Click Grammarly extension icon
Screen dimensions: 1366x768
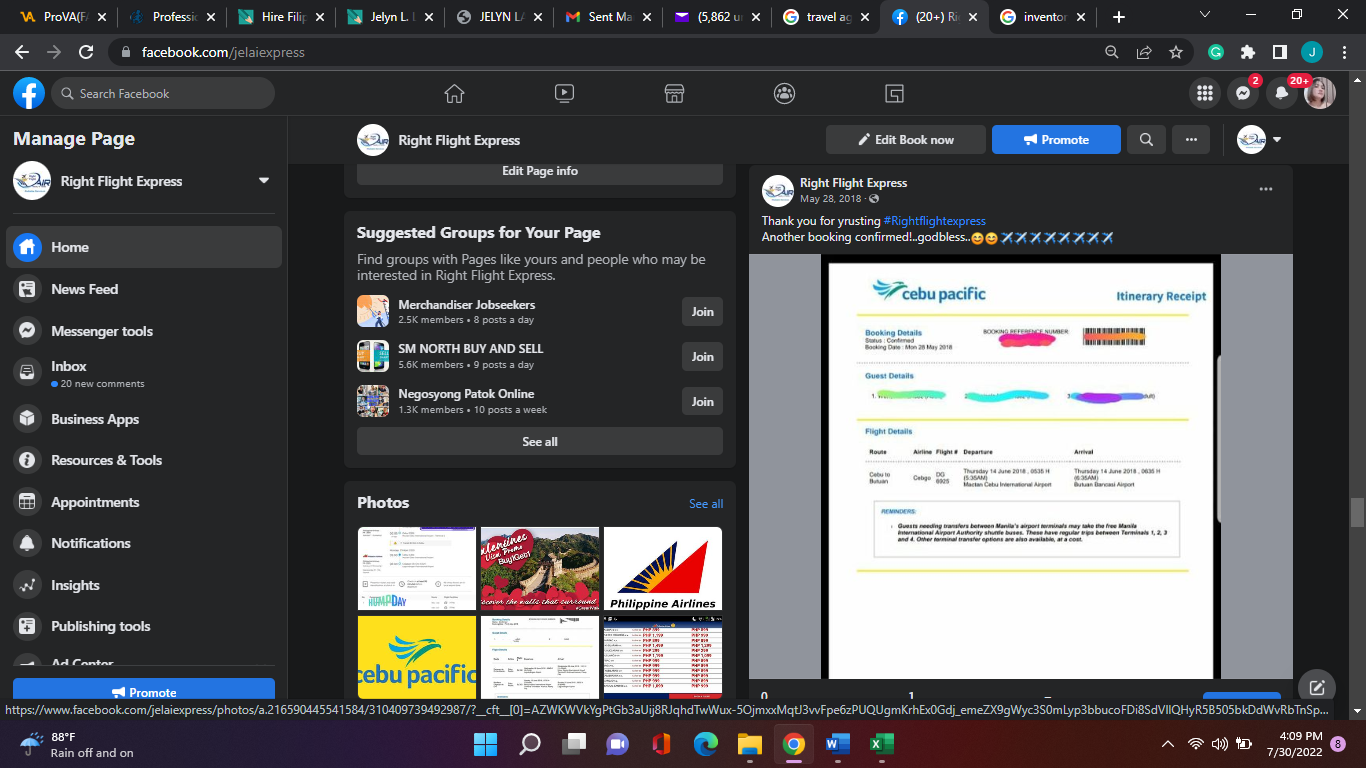click(x=1216, y=52)
